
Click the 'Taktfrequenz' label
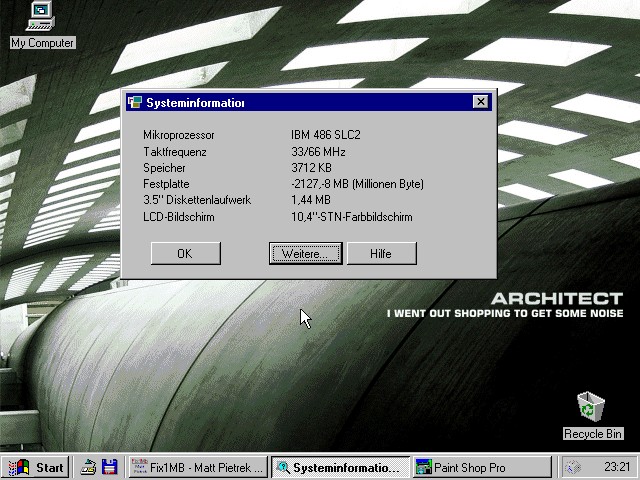(x=175, y=152)
